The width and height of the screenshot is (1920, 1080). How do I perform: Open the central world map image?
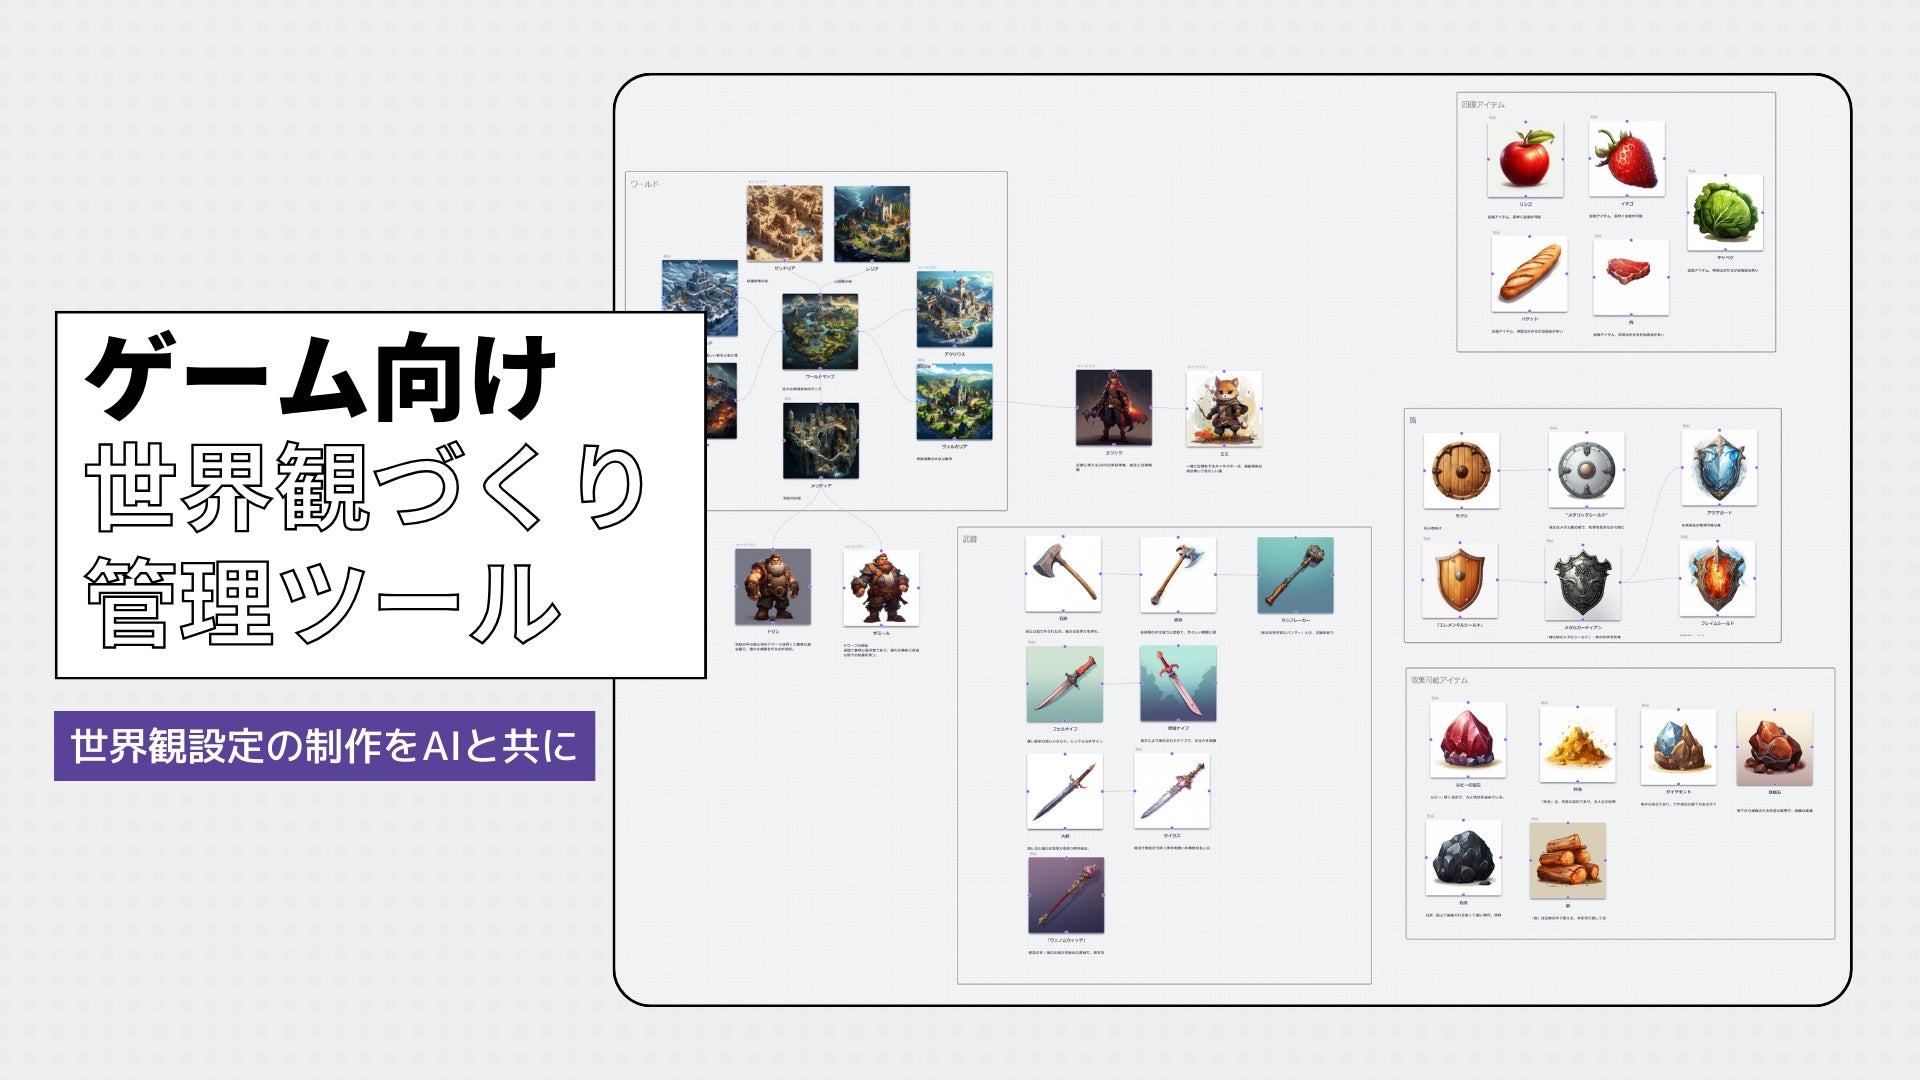(819, 332)
